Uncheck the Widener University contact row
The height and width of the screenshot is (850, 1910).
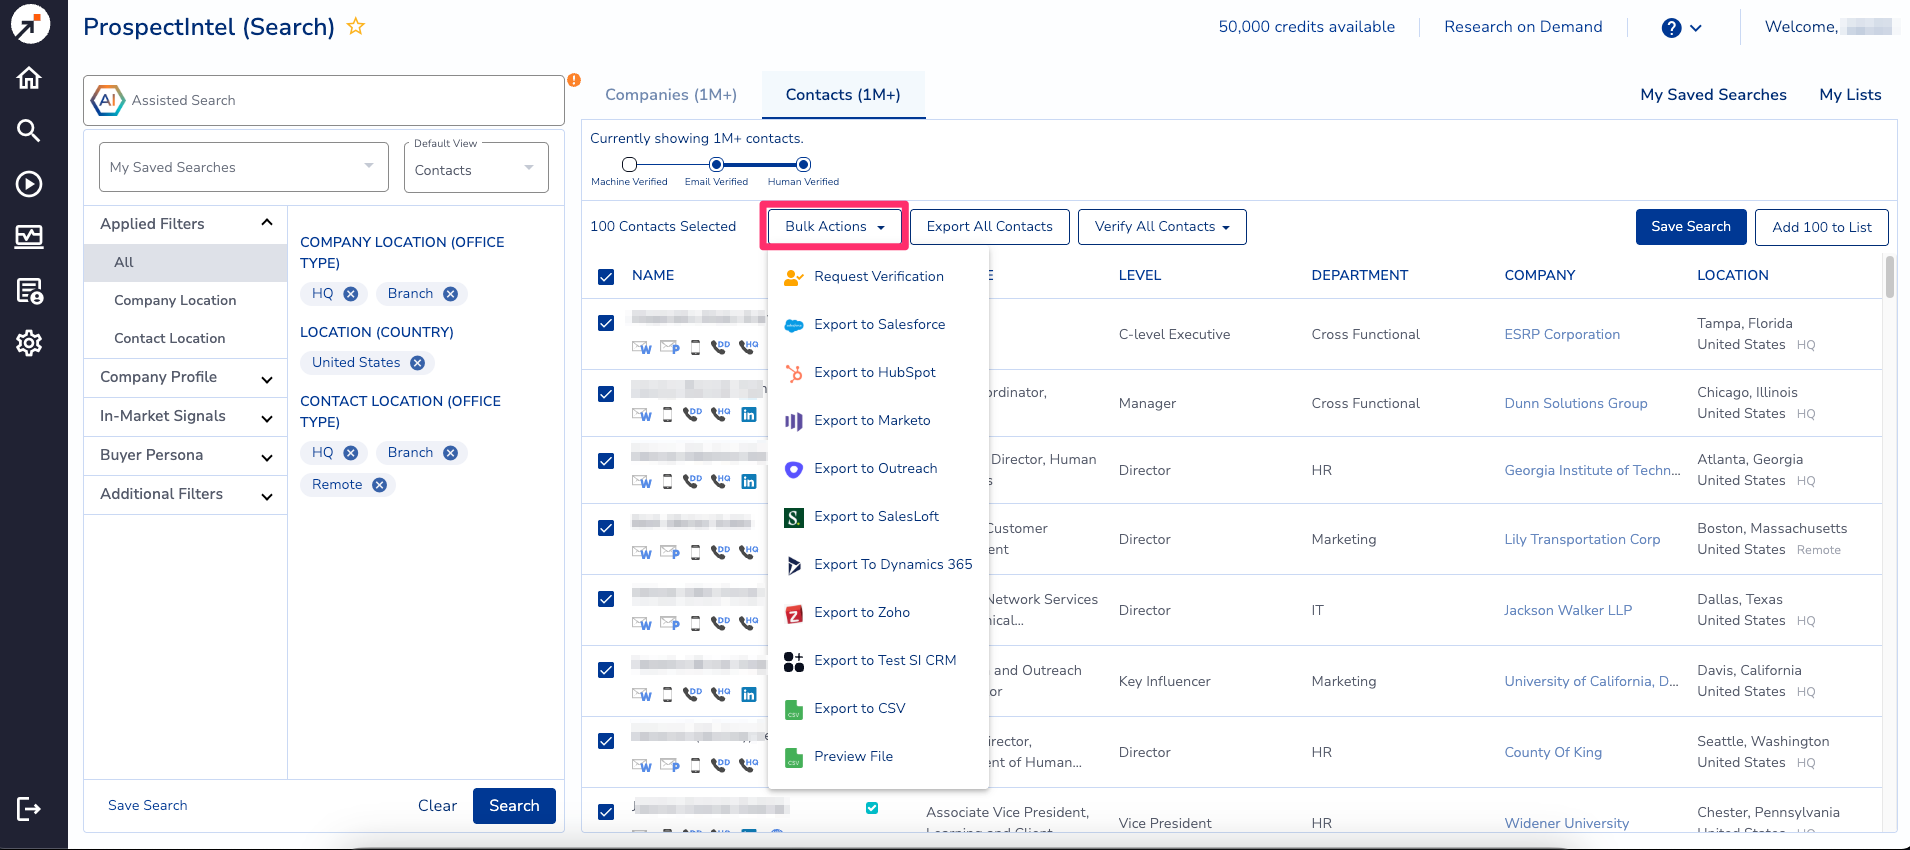(606, 812)
